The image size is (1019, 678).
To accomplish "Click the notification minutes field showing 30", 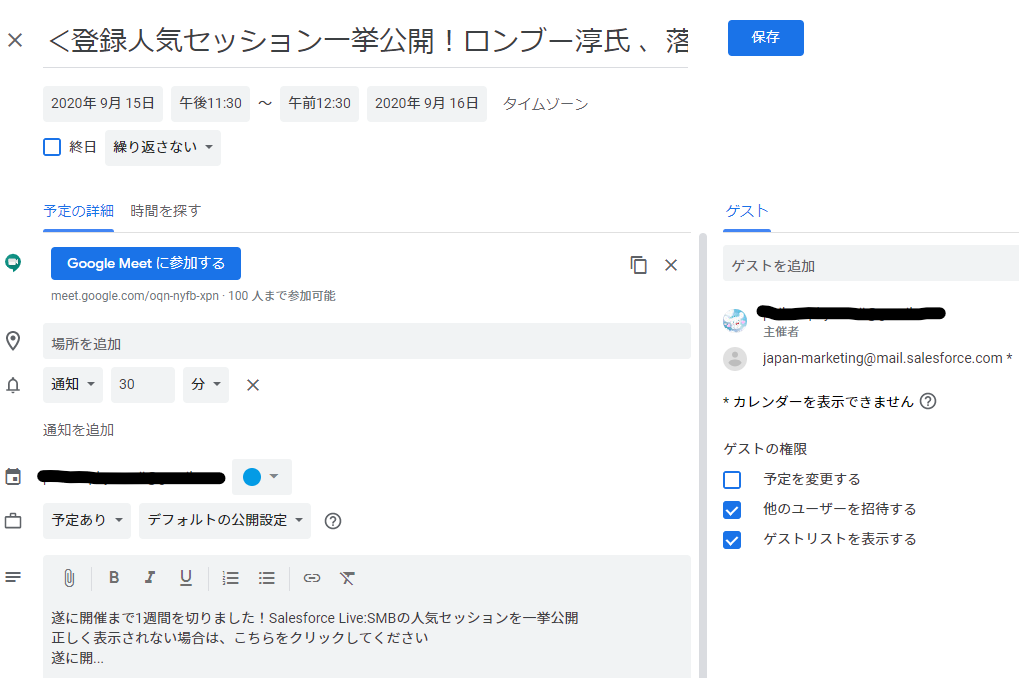I will tap(143, 385).
